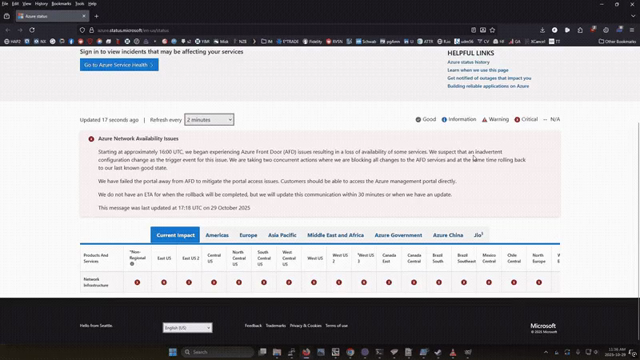Click the Critical icon under Brazil South
This screenshot has width=640, height=360.
pos(439,282)
